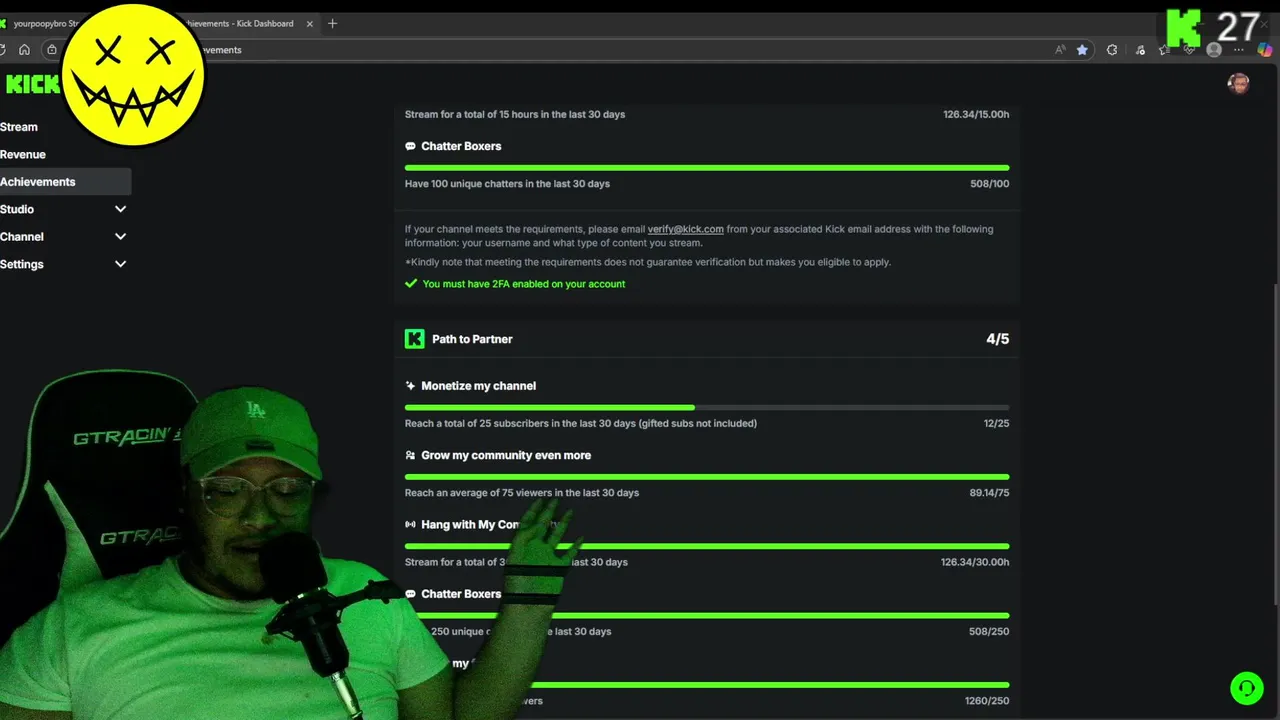Click the Grow my community people icon
Viewport: 1280px width, 720px height.
[x=410, y=455]
